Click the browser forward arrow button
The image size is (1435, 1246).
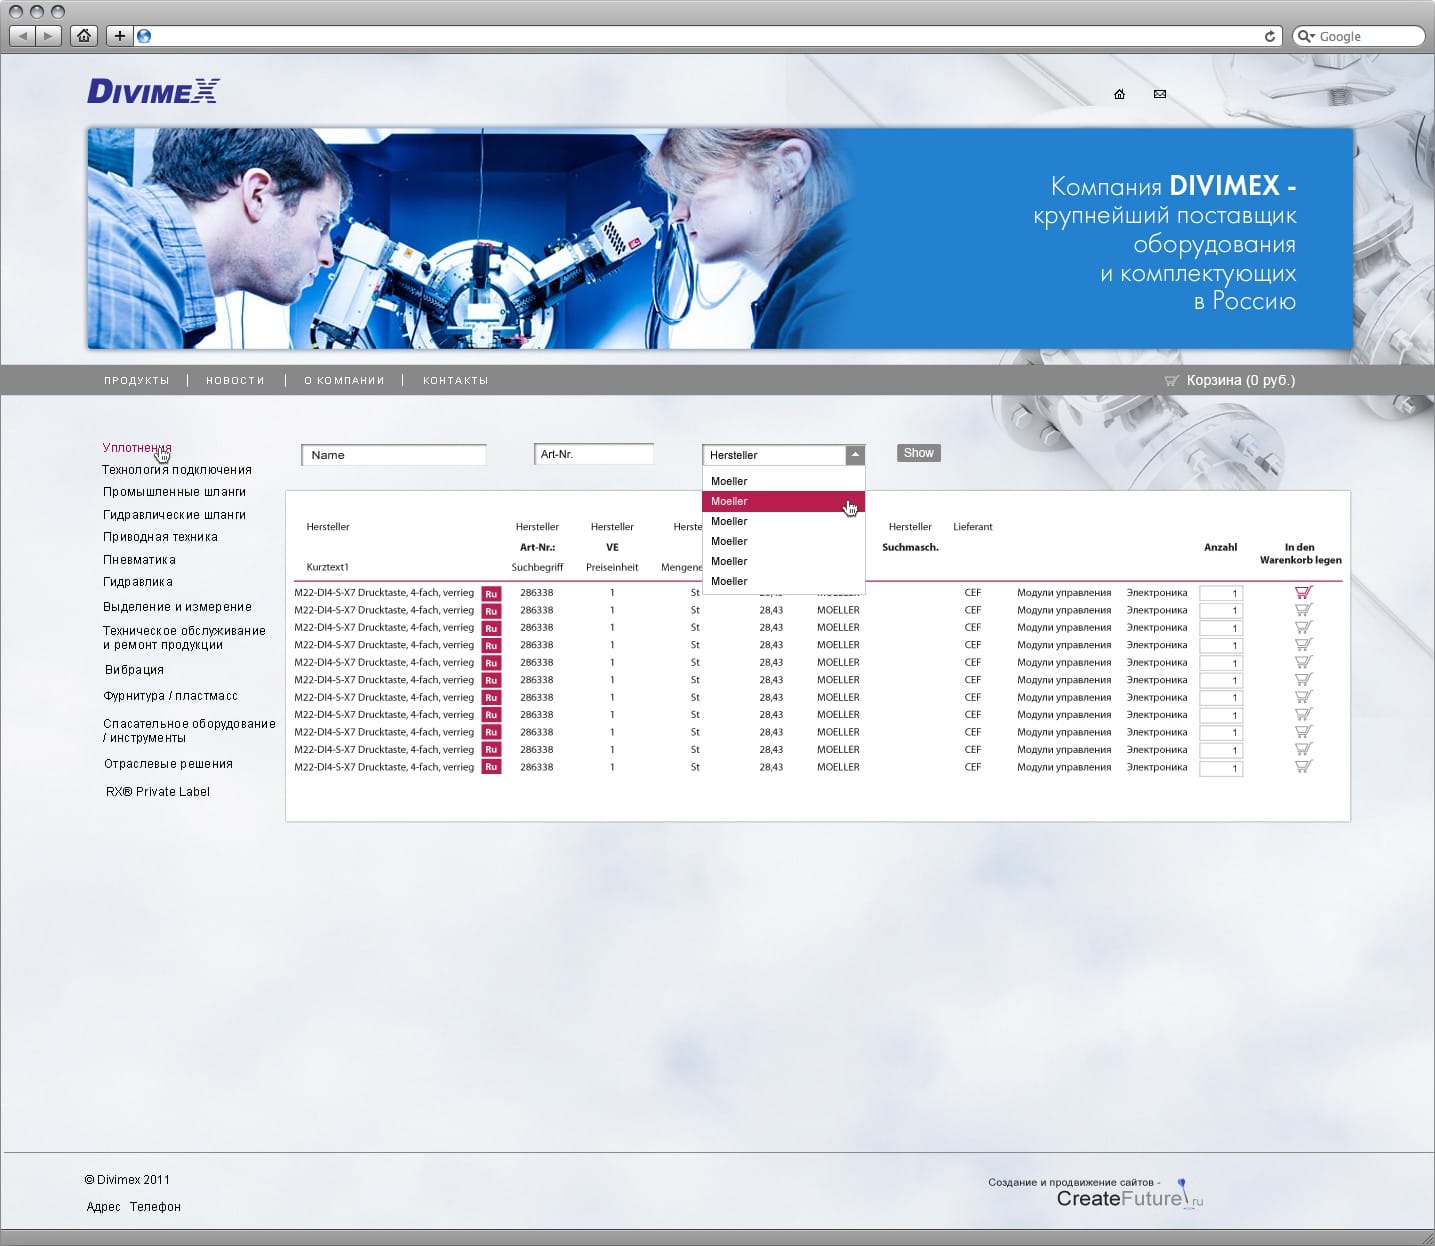(x=49, y=36)
